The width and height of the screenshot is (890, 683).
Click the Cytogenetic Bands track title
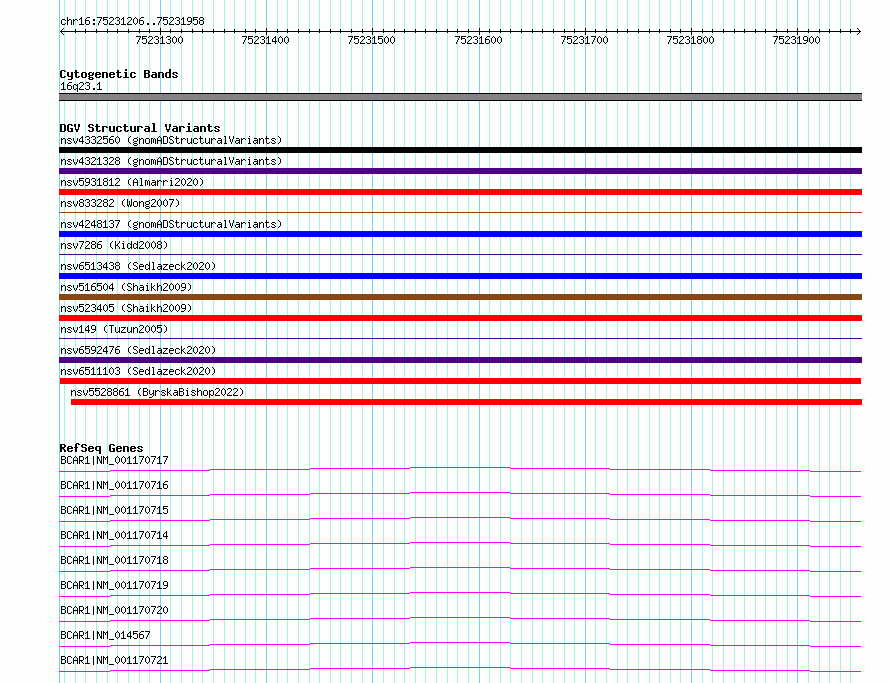119,74
